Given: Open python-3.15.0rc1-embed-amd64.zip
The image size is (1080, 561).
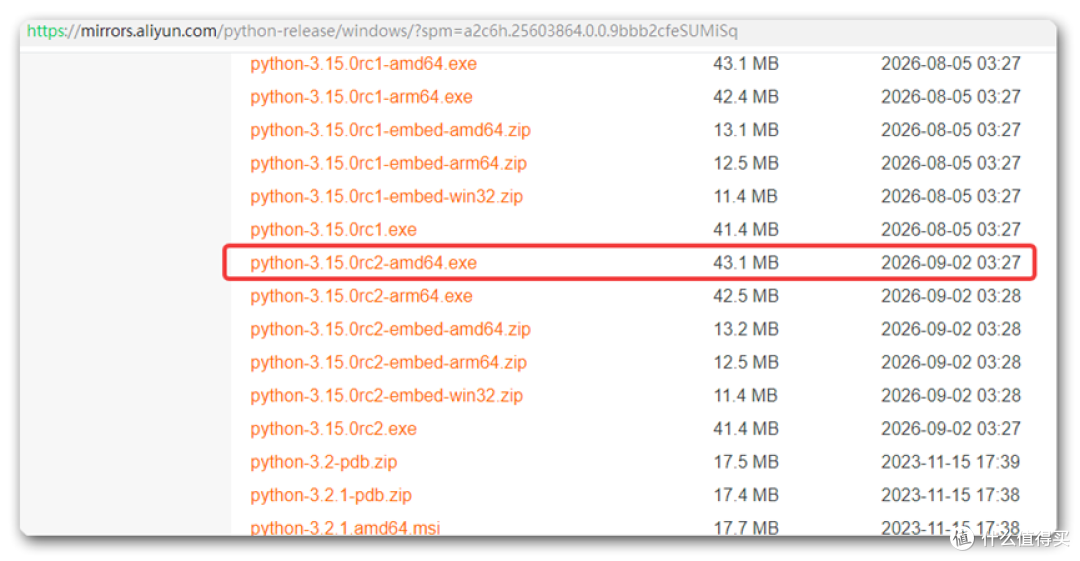Looking at the screenshot, I should pos(390,130).
